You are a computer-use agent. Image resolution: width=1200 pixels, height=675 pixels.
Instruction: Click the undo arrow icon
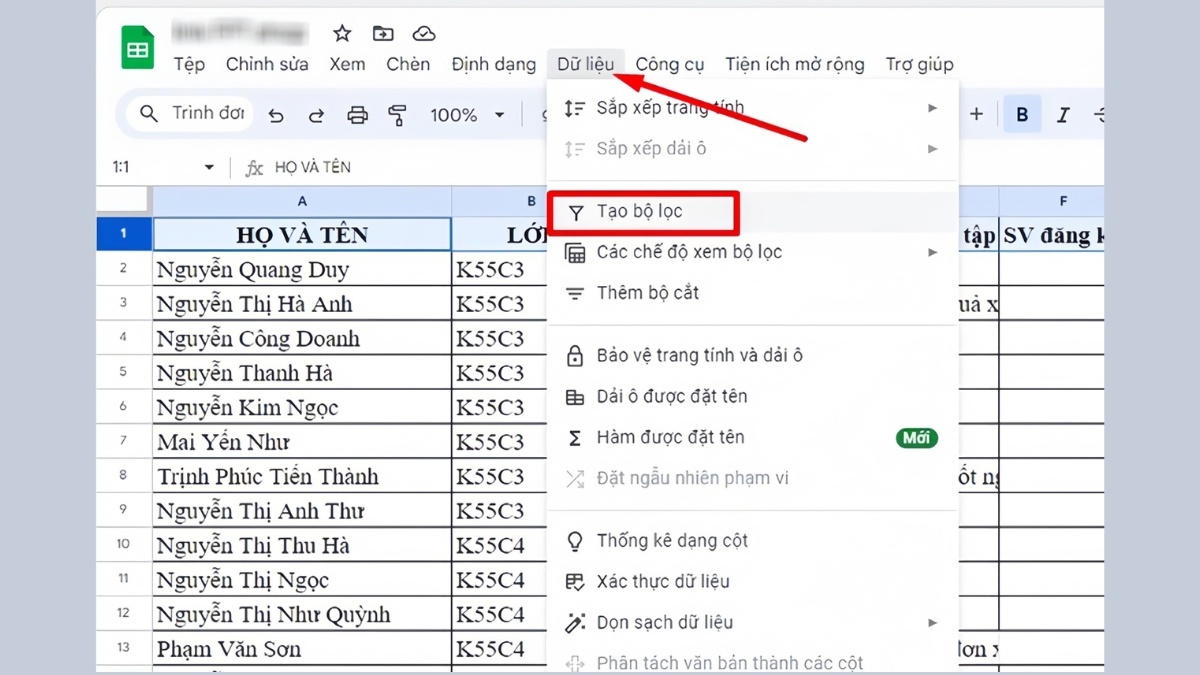pyautogui.click(x=276, y=116)
